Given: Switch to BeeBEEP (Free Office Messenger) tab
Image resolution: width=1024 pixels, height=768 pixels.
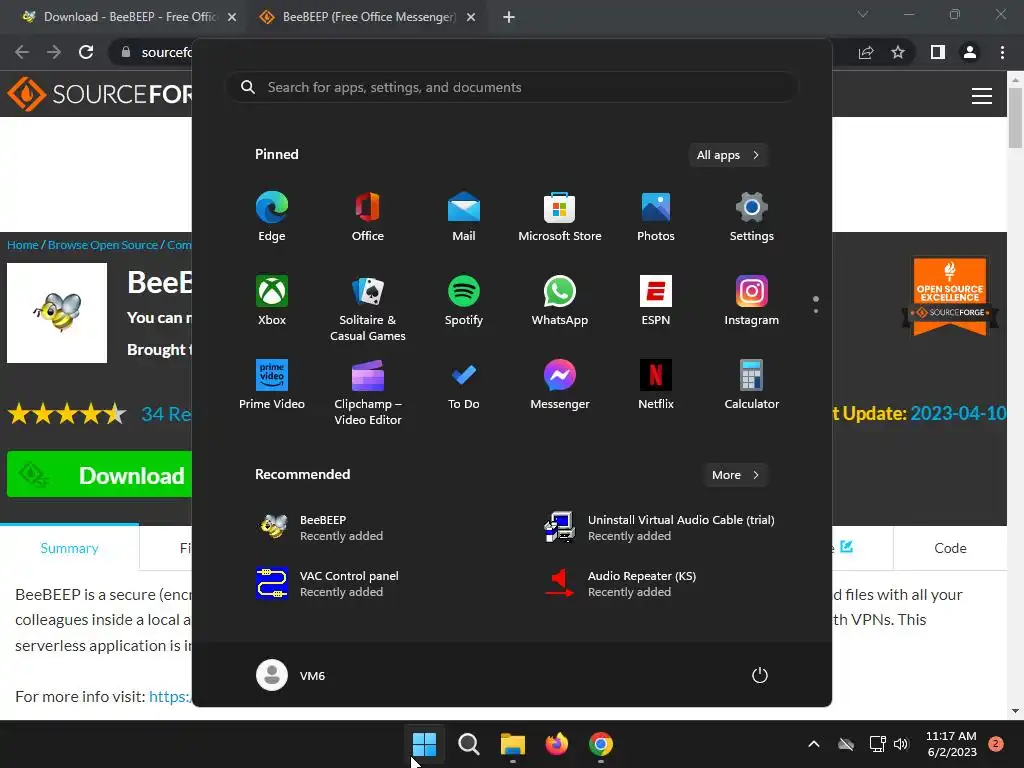Looking at the screenshot, I should (368, 17).
